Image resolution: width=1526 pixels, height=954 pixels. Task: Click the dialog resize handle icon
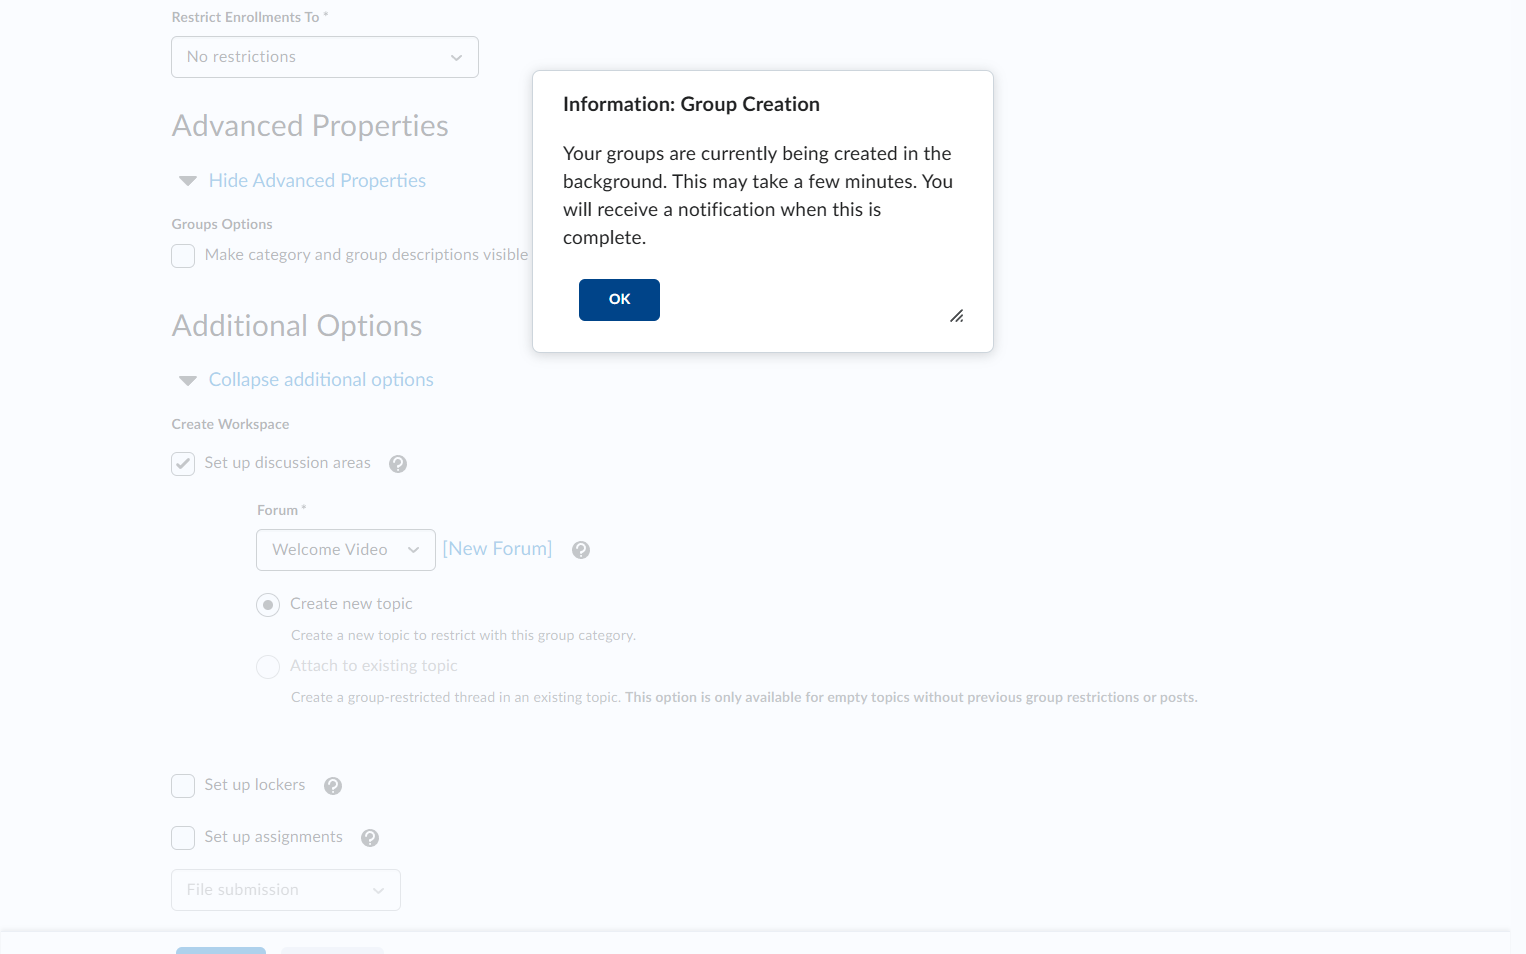tap(957, 316)
